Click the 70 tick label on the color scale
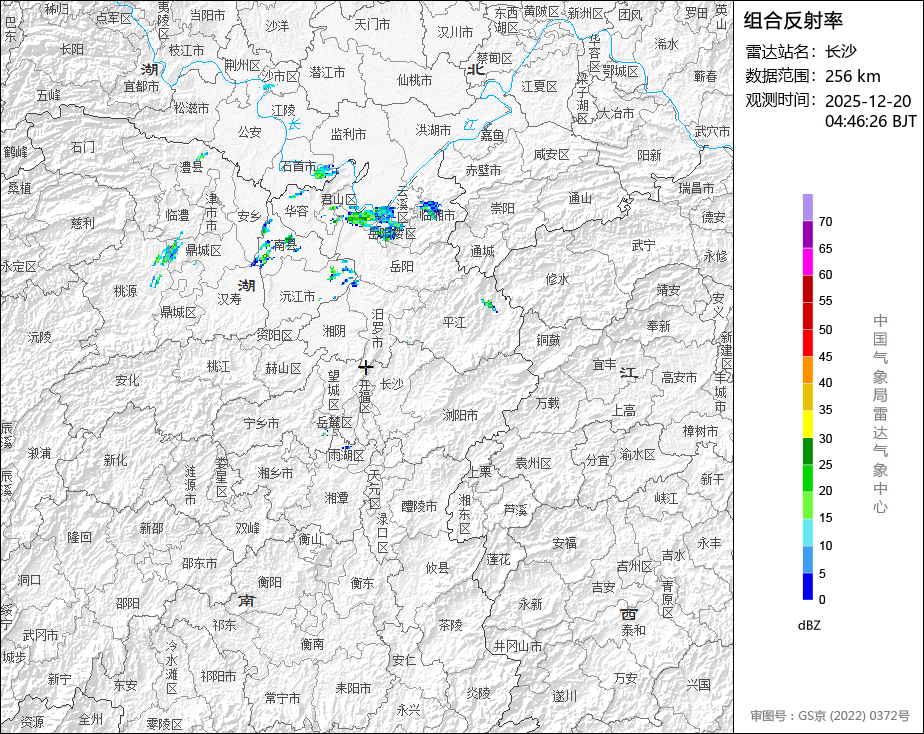924x734 pixels. (x=826, y=221)
